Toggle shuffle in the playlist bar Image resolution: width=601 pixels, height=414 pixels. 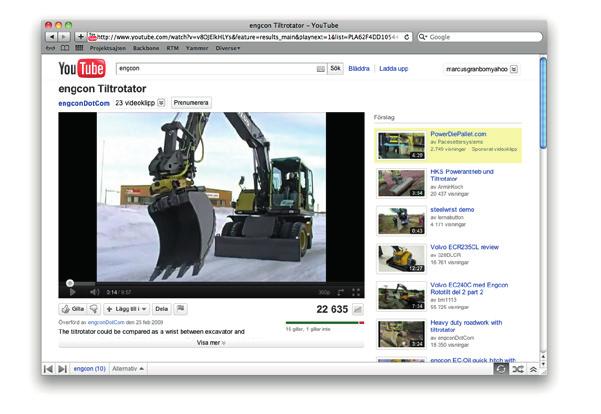click(x=518, y=369)
